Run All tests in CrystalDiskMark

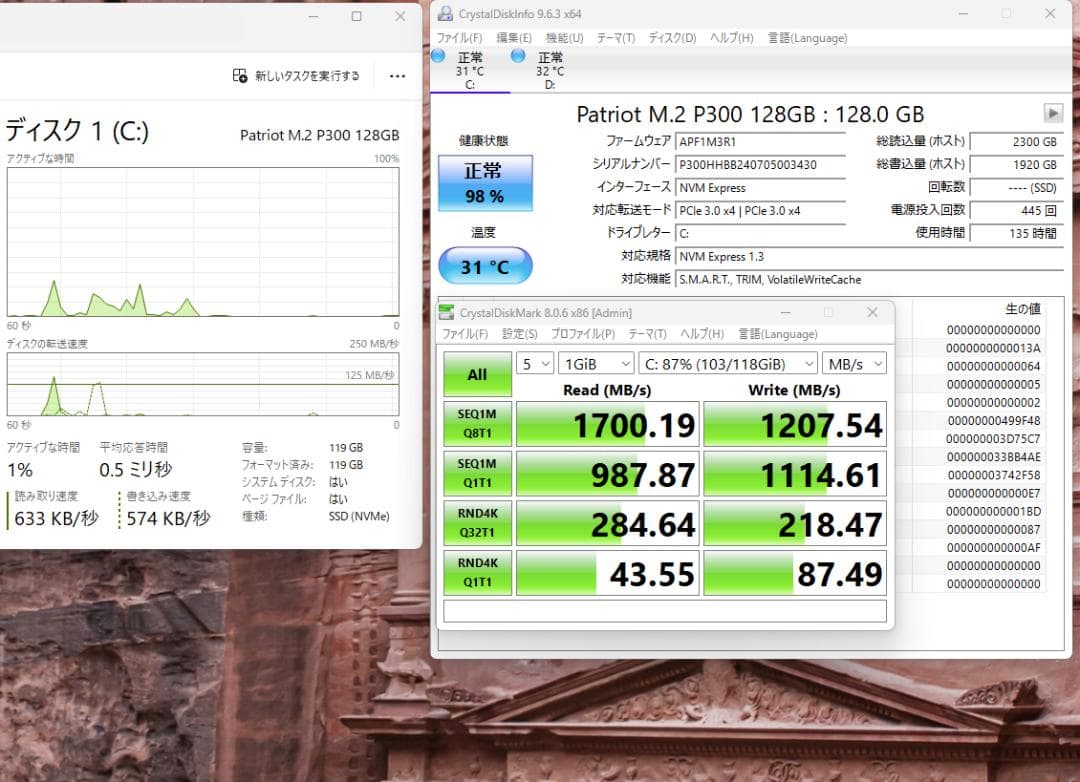(x=477, y=373)
